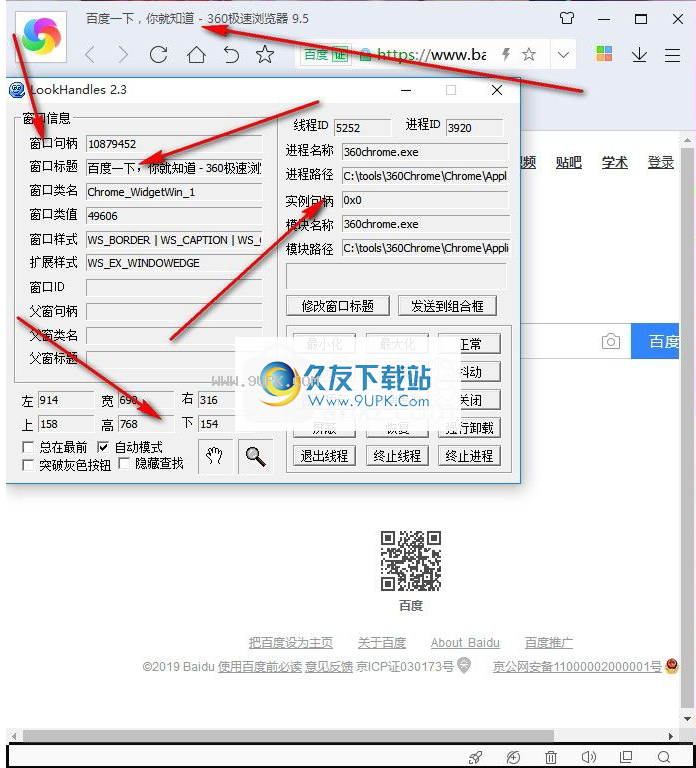Click the zoom magnifier status icon
This screenshot has width=696, height=768.
coord(664,757)
